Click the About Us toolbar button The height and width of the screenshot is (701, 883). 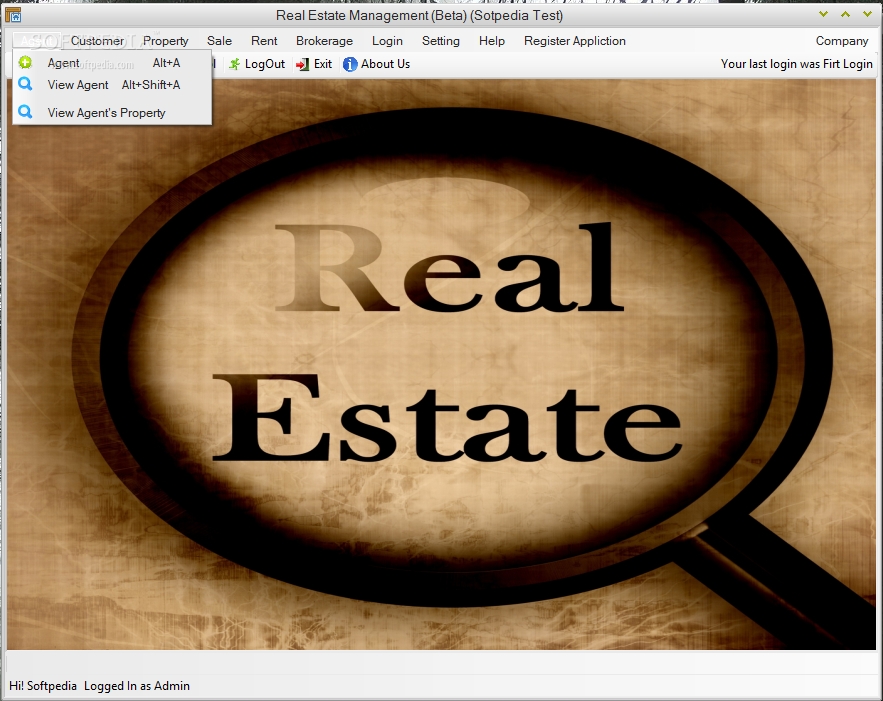(x=376, y=64)
